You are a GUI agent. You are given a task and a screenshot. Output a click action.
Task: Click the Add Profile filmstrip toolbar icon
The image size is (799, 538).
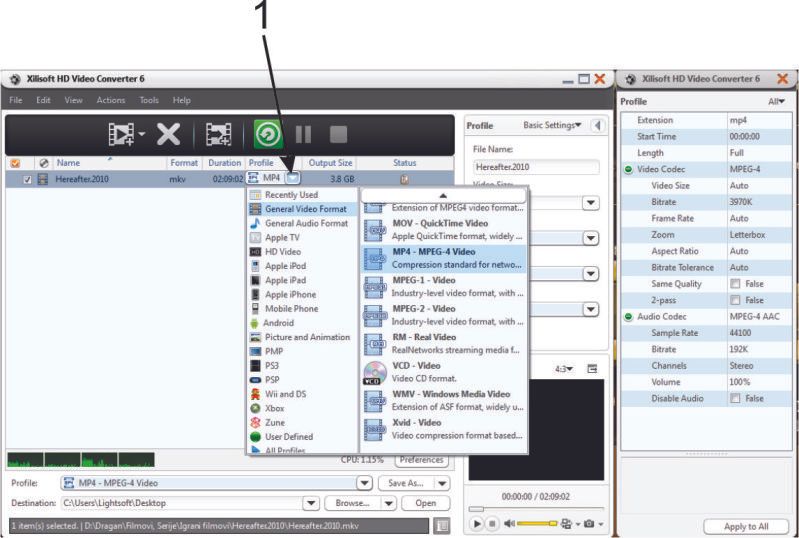coord(218,134)
